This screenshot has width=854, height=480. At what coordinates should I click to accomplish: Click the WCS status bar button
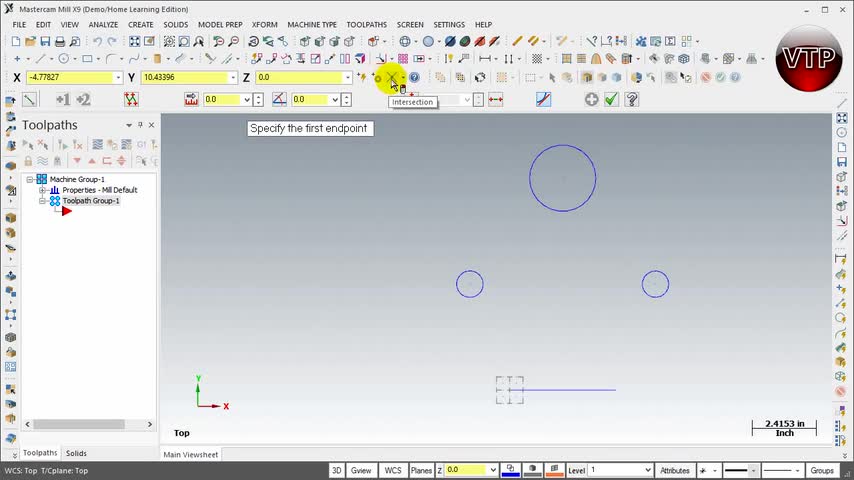coord(393,470)
